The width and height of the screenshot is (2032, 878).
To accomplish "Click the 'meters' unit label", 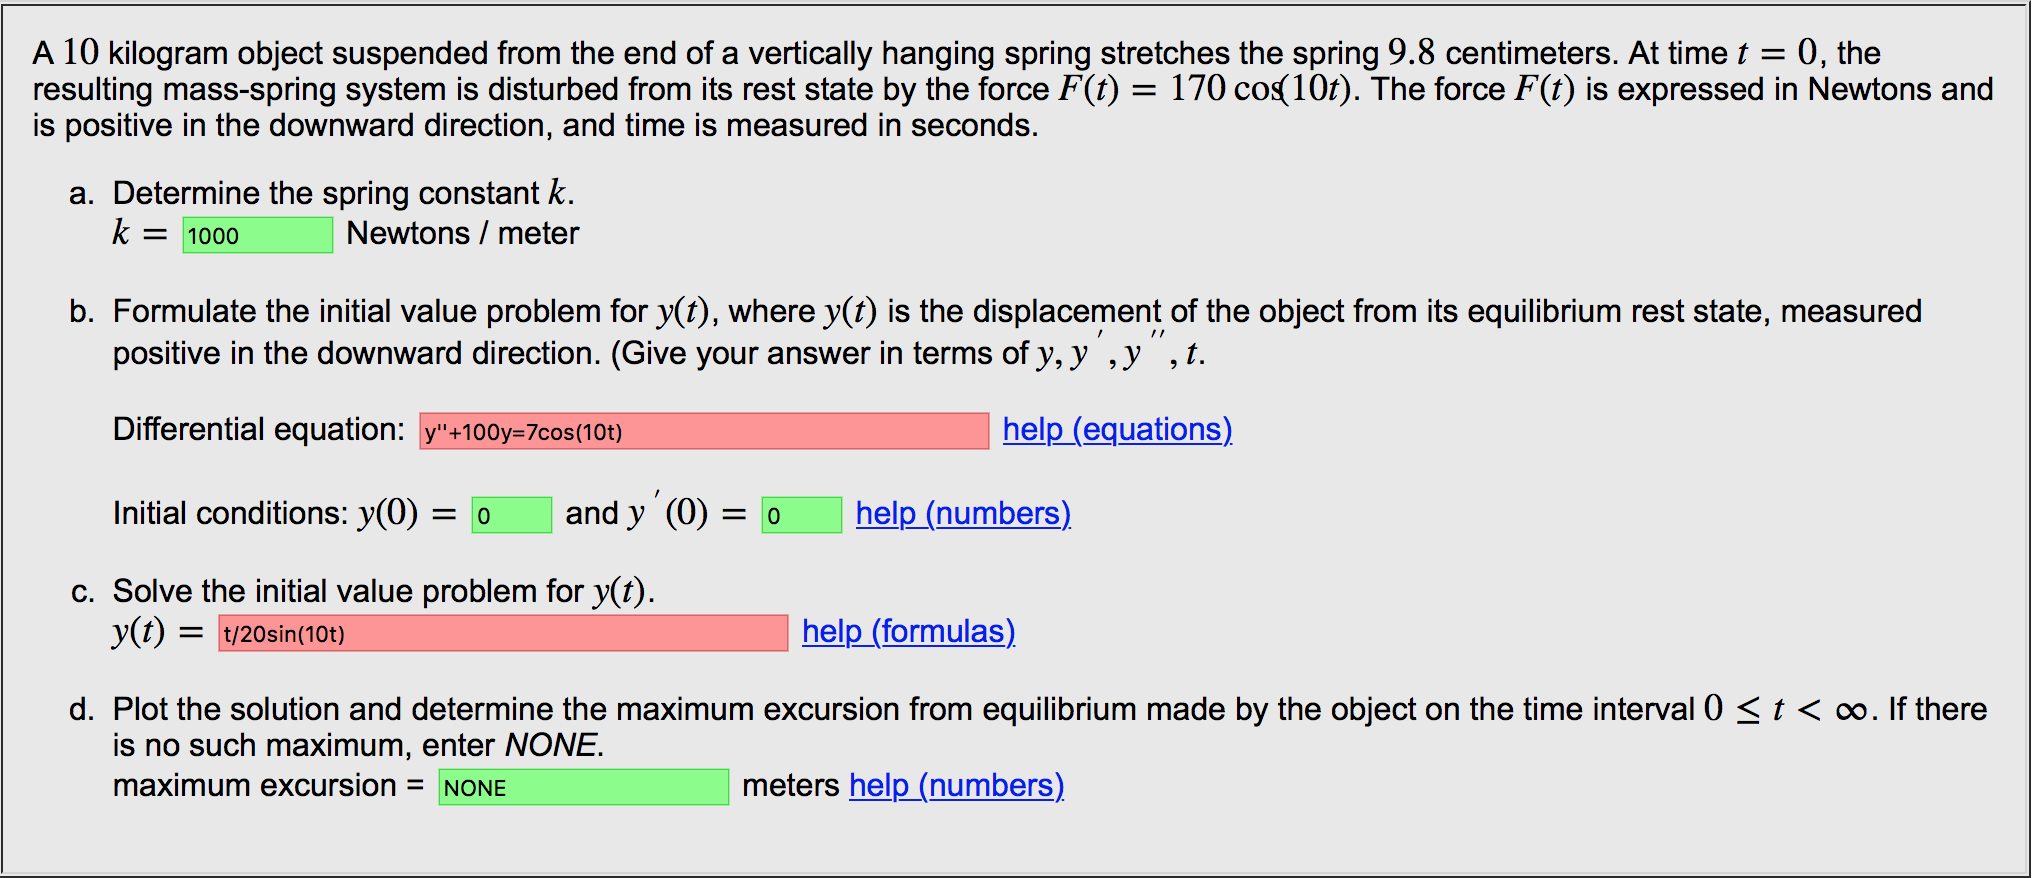I will [790, 785].
